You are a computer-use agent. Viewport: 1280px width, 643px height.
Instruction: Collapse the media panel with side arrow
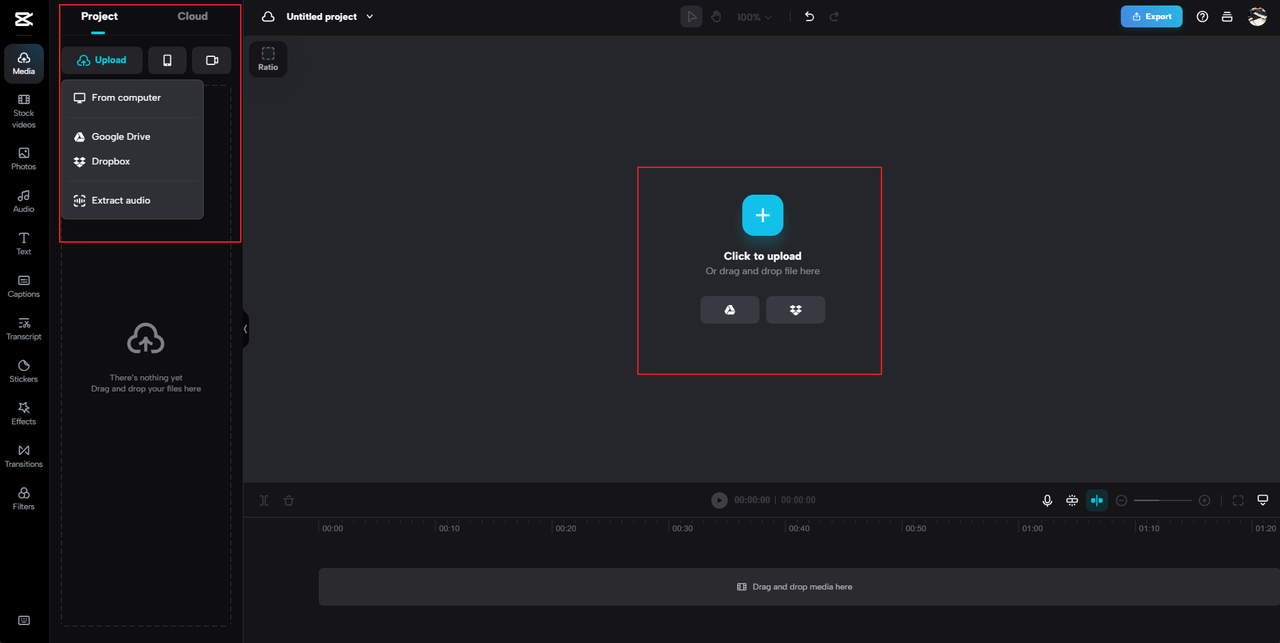tap(246, 328)
